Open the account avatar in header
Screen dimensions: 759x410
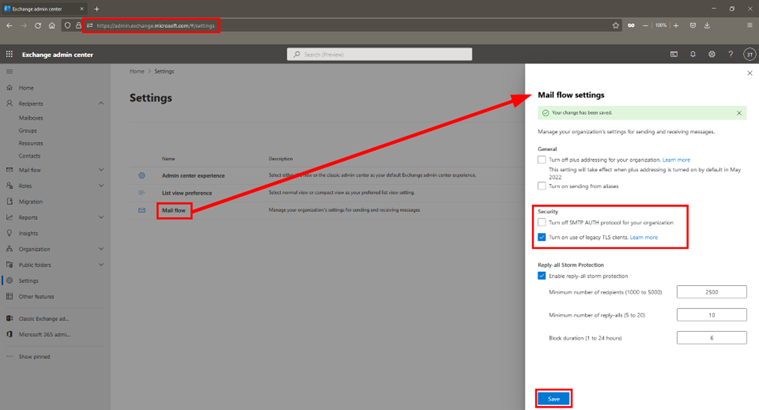[x=748, y=55]
